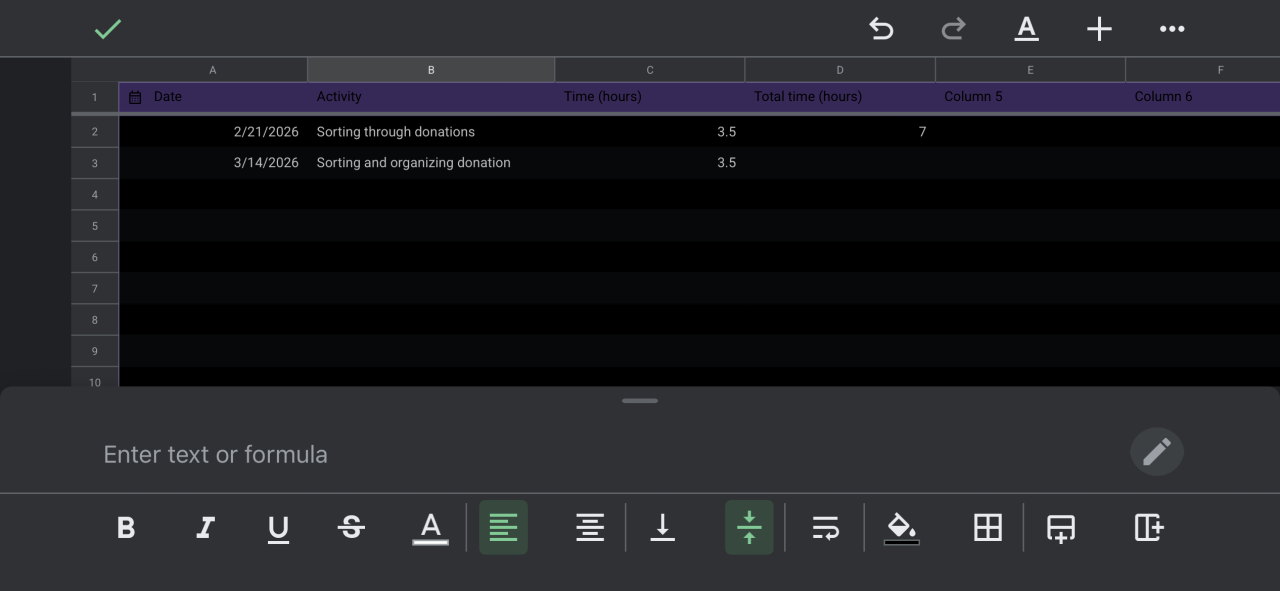Screen dimensions: 1280x591
Task: Select row 4 header
Action: pyautogui.click(x=95, y=194)
